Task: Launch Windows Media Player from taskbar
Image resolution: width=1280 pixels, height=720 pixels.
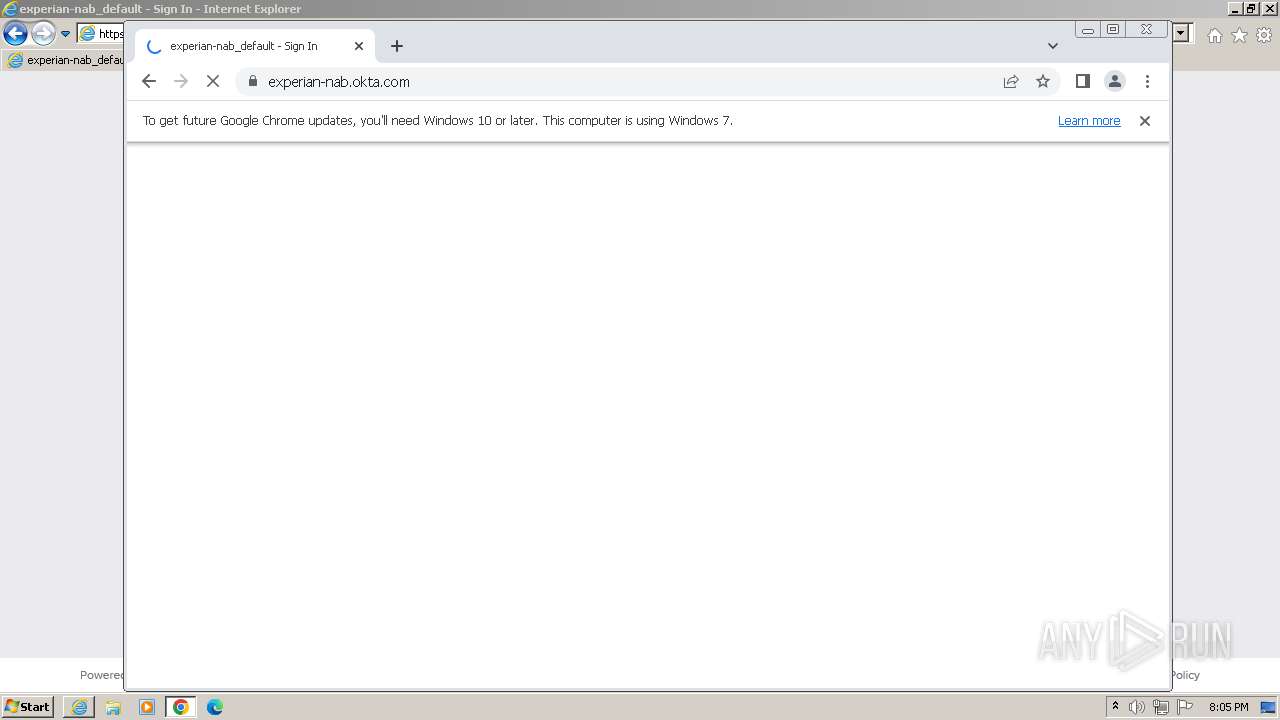Action: [147, 707]
